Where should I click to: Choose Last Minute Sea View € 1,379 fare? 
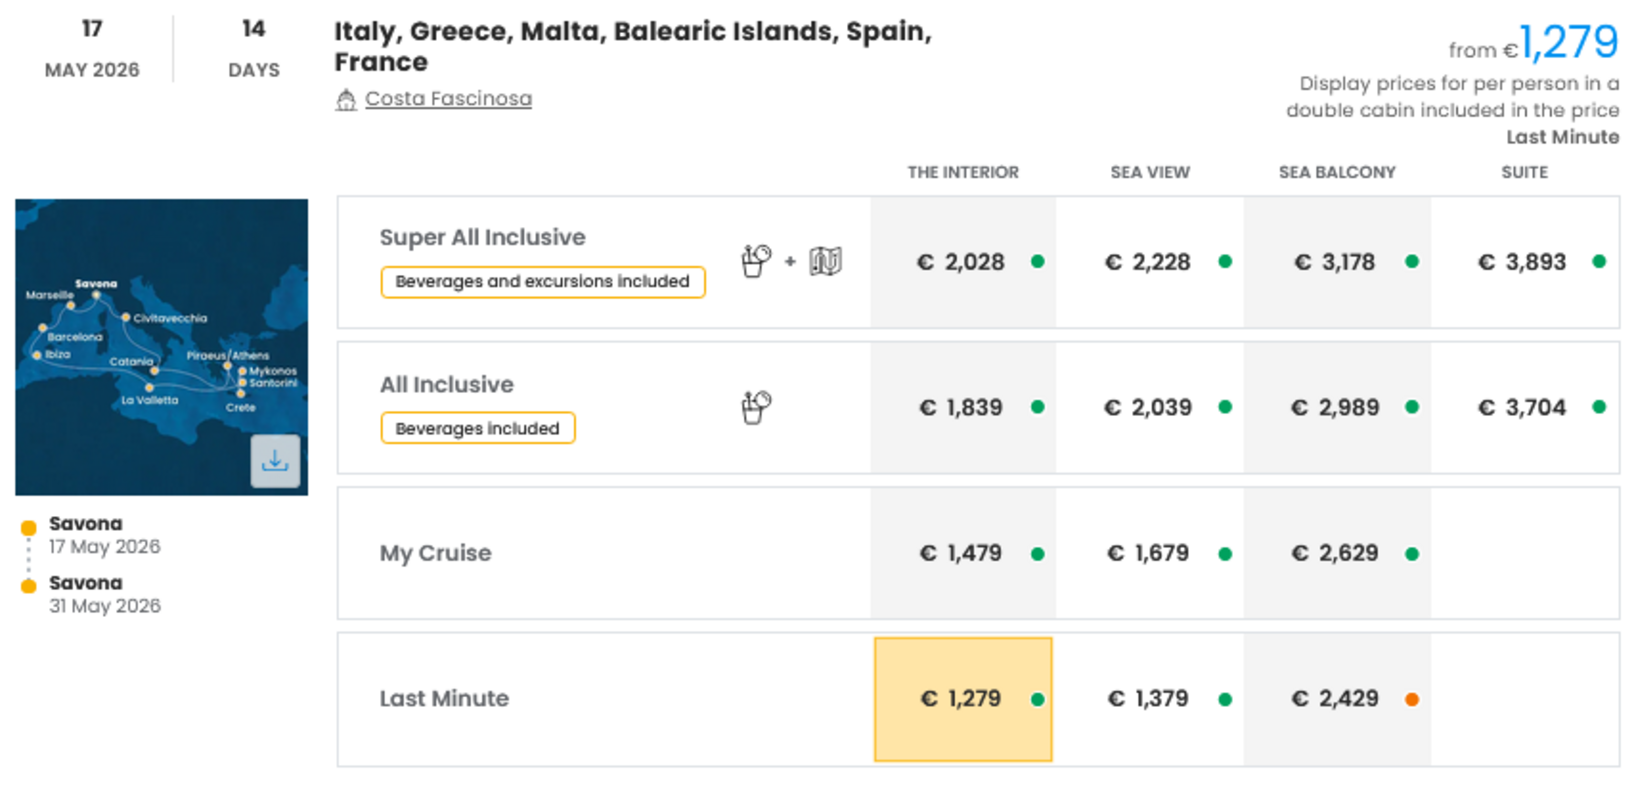click(1148, 699)
